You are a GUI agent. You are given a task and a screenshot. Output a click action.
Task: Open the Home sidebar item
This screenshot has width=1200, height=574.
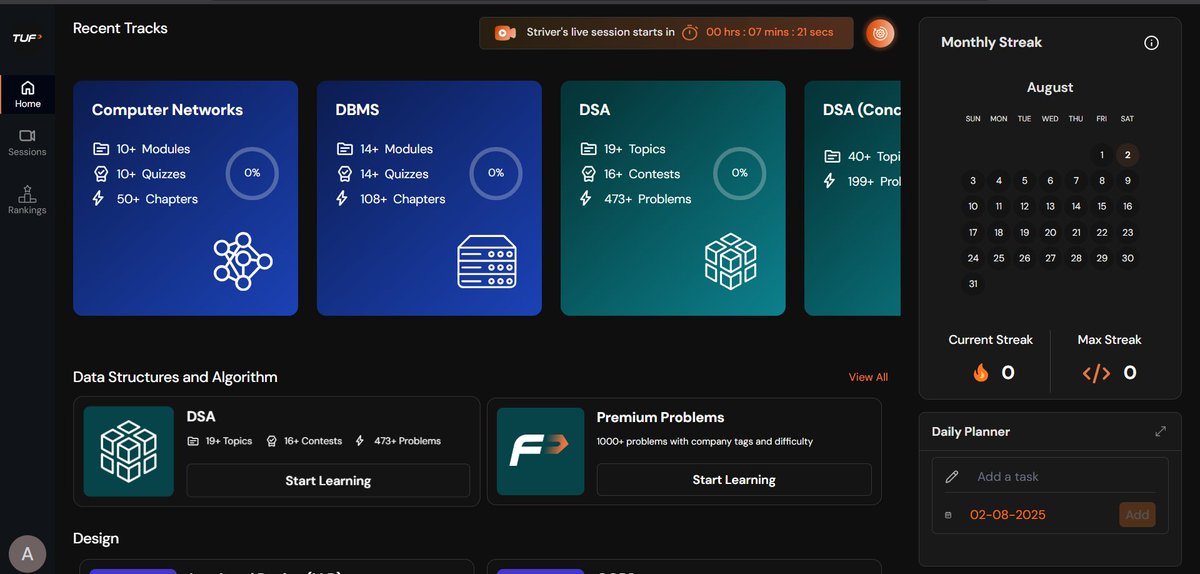[x=28, y=94]
